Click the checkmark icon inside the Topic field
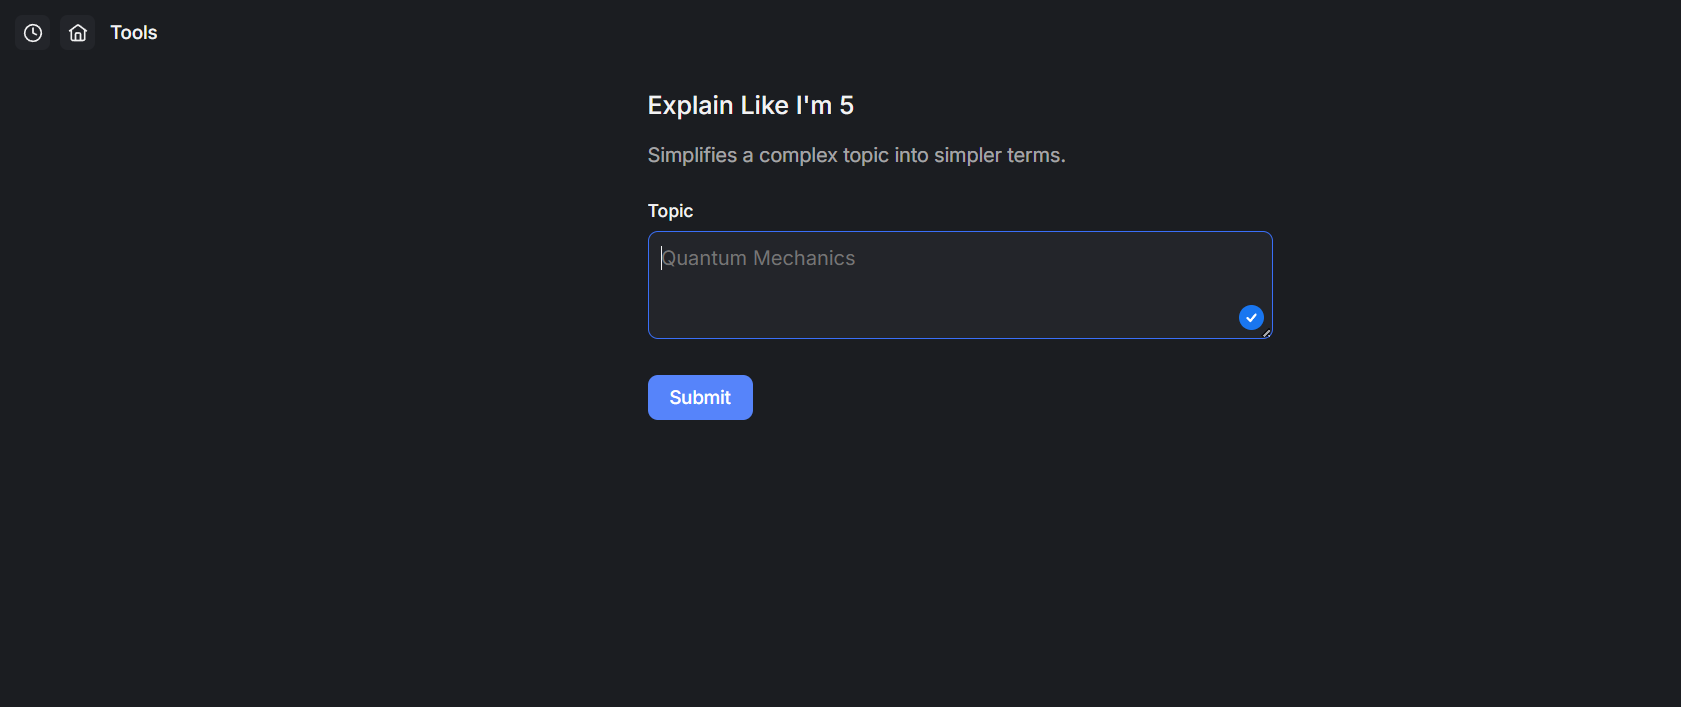 [1251, 317]
